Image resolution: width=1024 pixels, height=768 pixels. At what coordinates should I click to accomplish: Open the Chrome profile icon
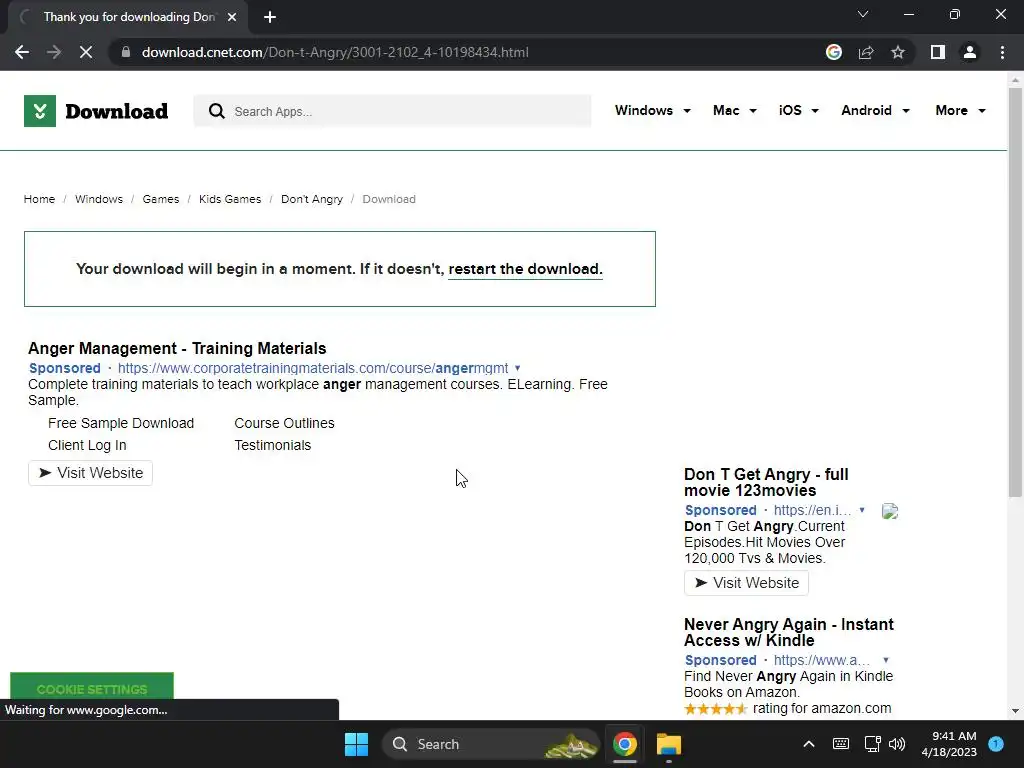(x=970, y=52)
